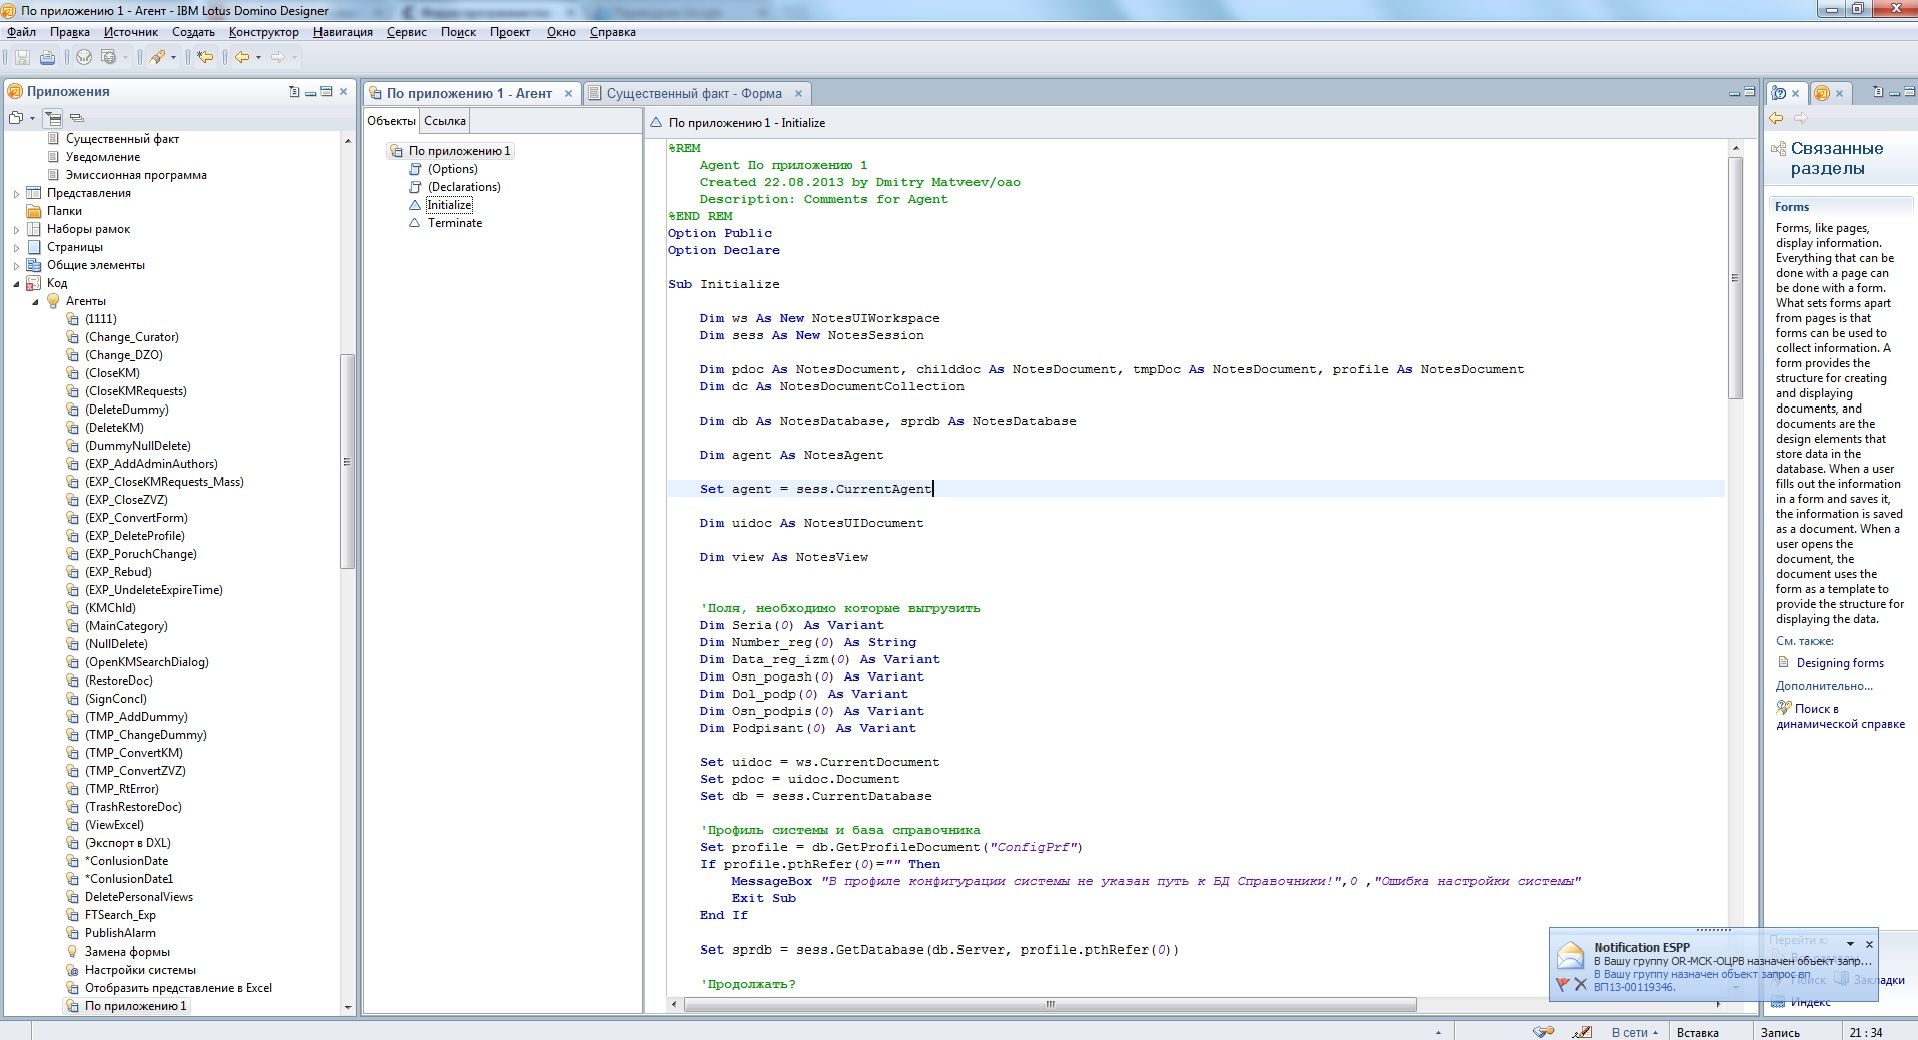Click the Print icon in the toolbar
1918x1040 pixels.
48,58
